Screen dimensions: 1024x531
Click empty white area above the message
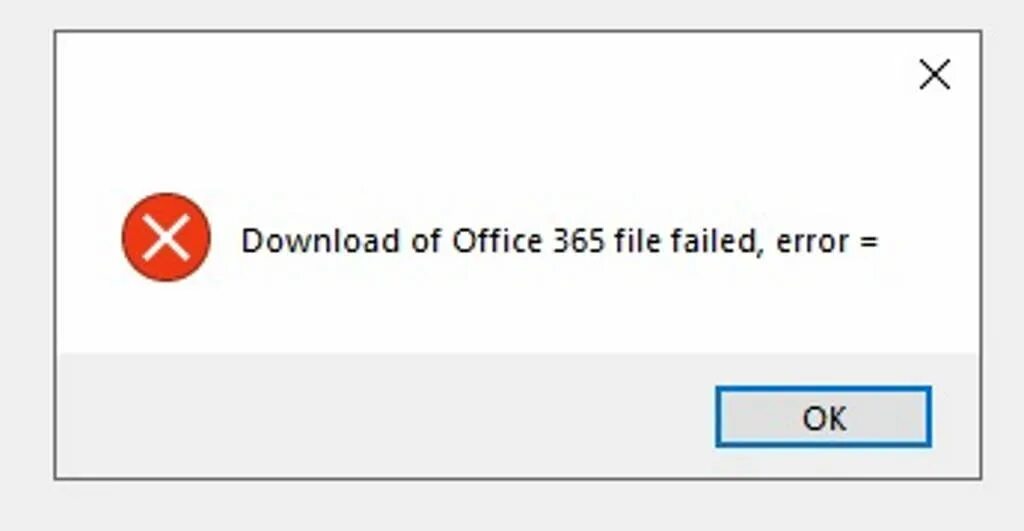pos(500,140)
